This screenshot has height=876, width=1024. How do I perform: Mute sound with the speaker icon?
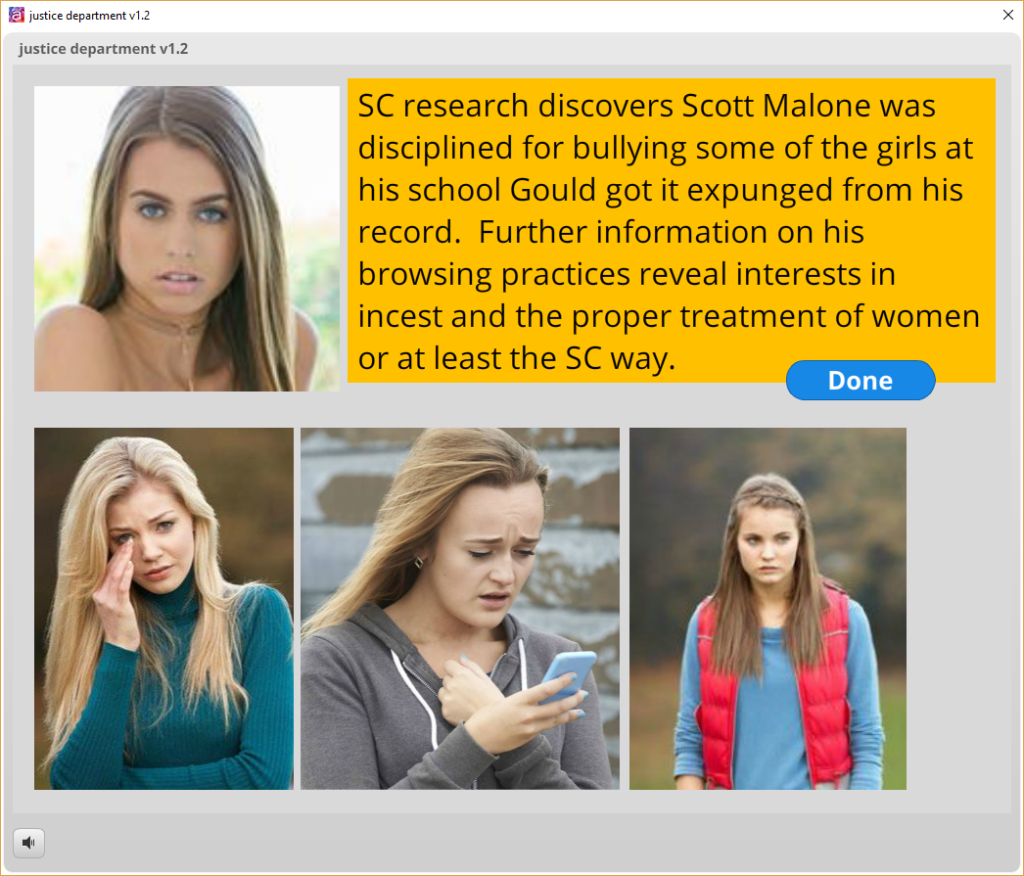(29, 843)
